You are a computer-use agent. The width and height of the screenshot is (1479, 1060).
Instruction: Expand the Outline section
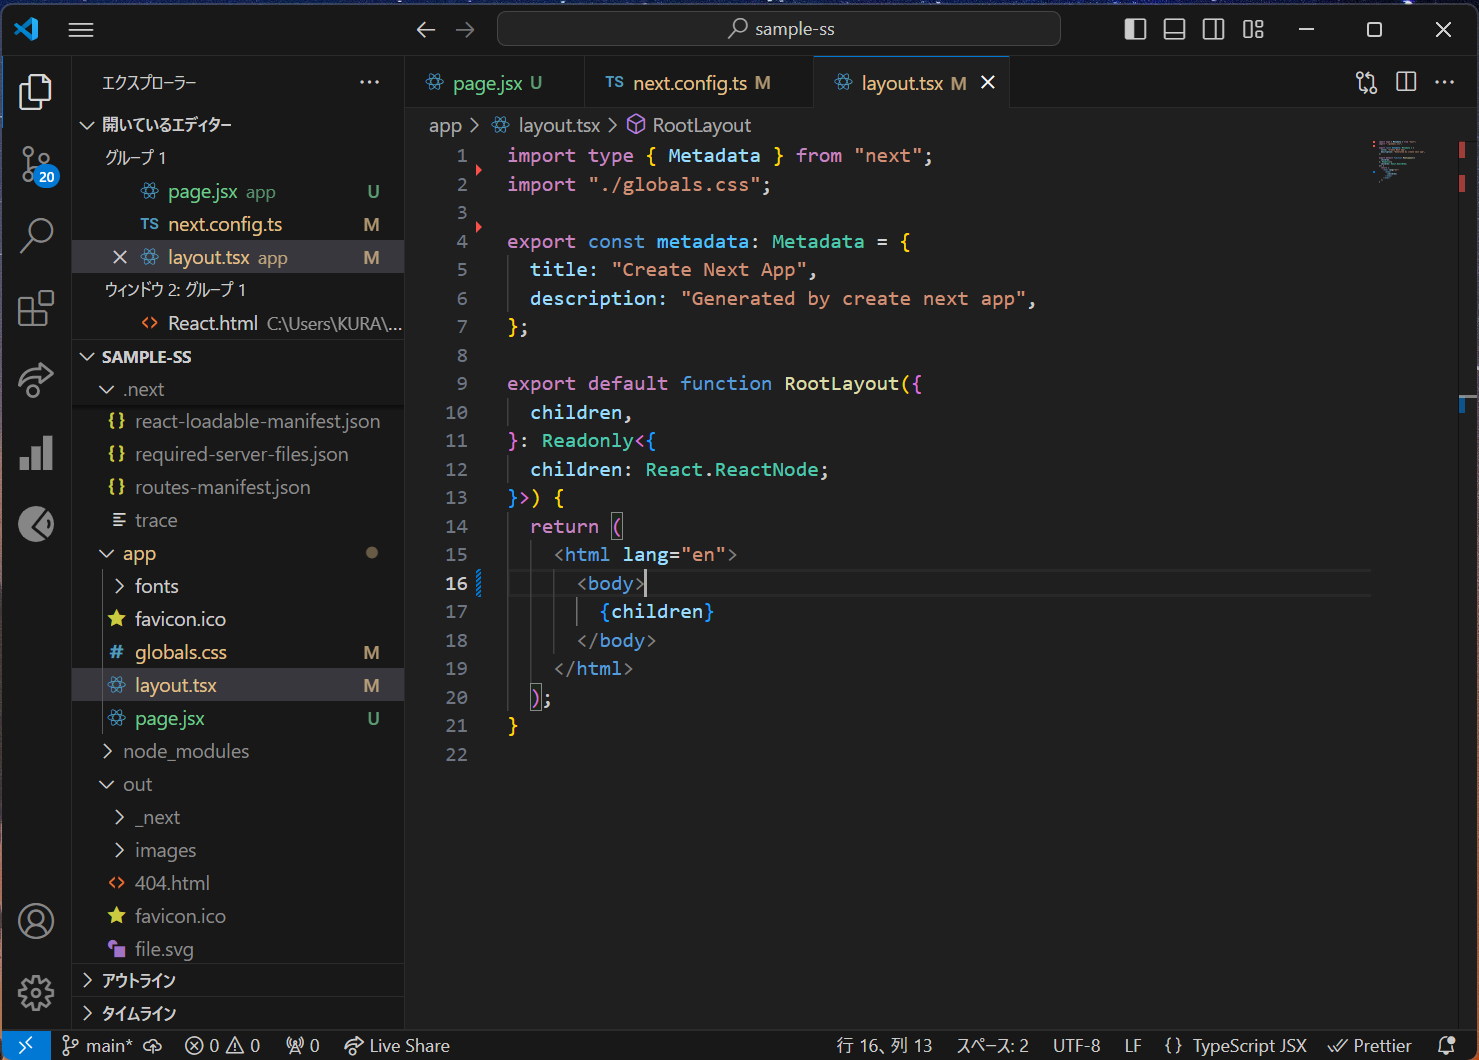click(238, 980)
